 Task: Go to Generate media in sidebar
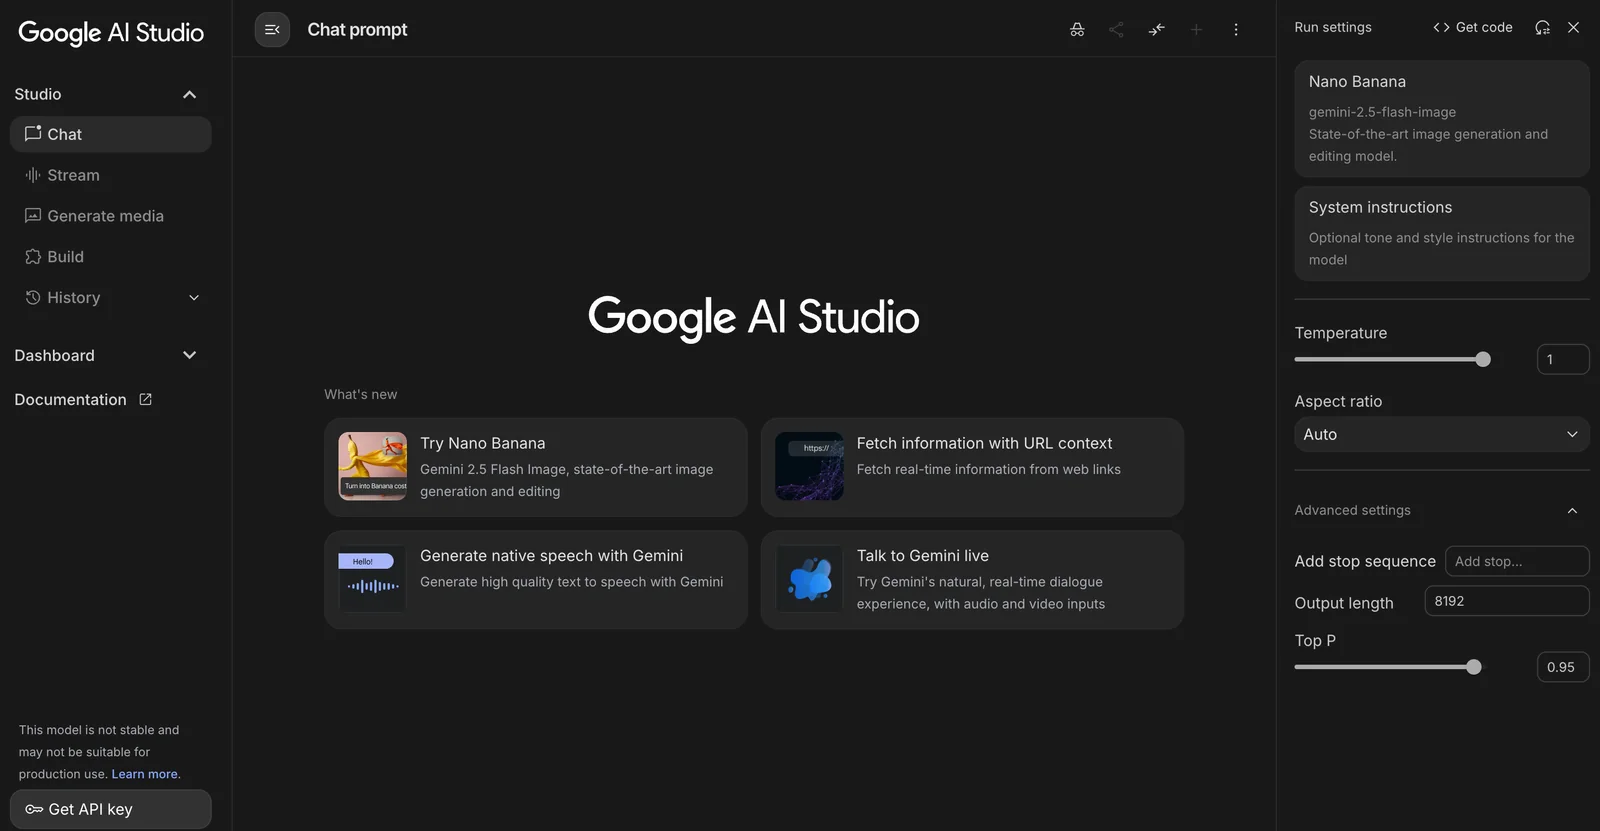105,217
